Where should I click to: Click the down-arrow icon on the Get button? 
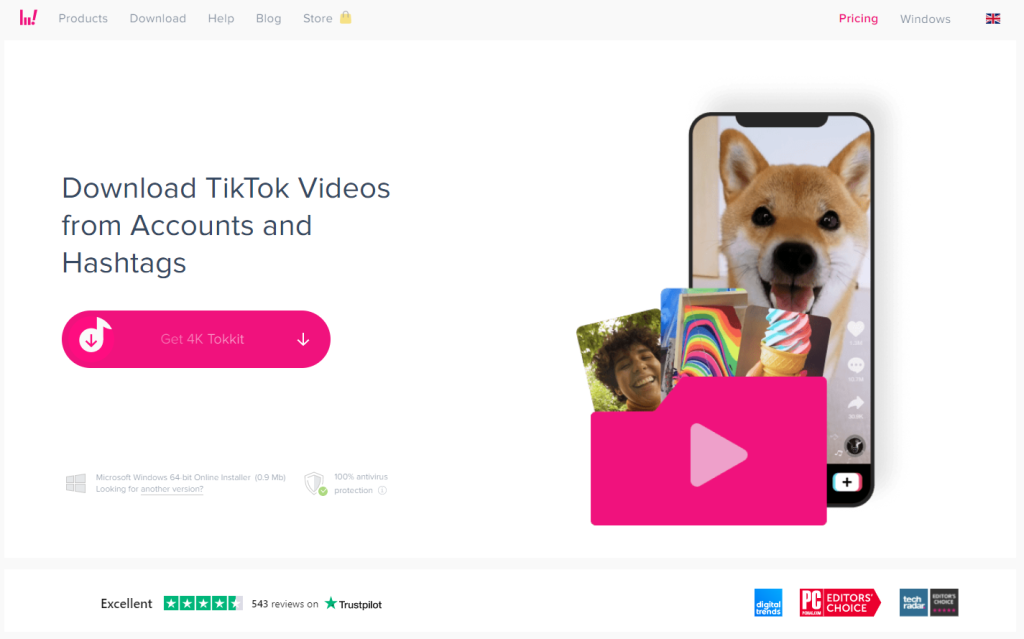point(302,339)
